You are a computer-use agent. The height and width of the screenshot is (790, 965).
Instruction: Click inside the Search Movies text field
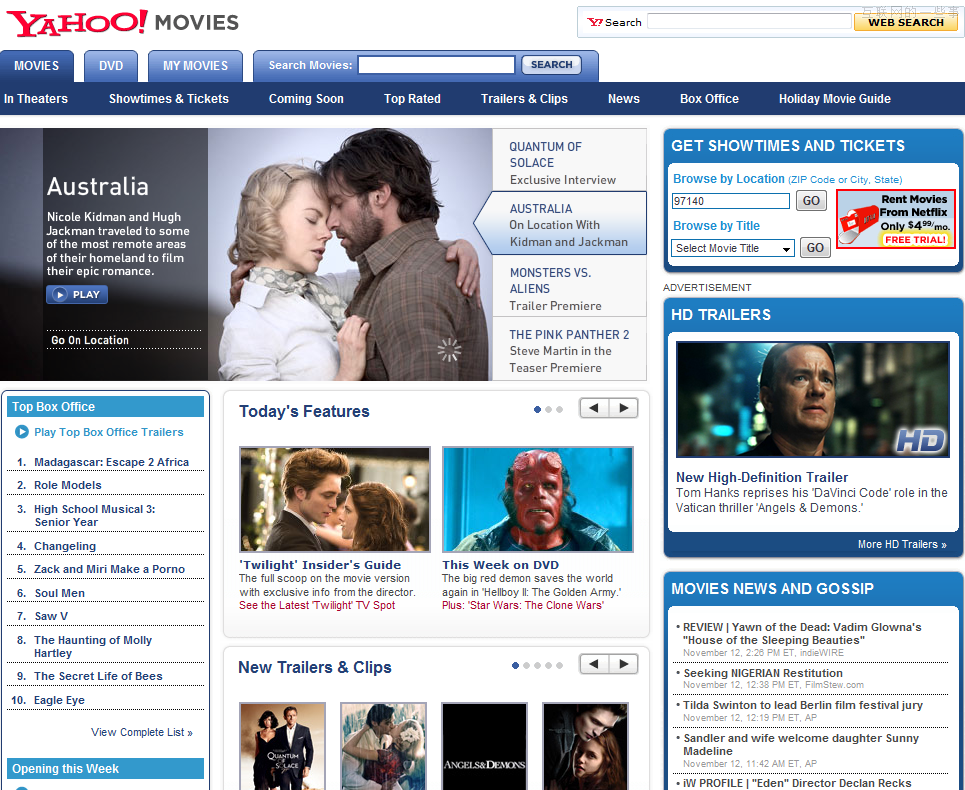coord(436,65)
